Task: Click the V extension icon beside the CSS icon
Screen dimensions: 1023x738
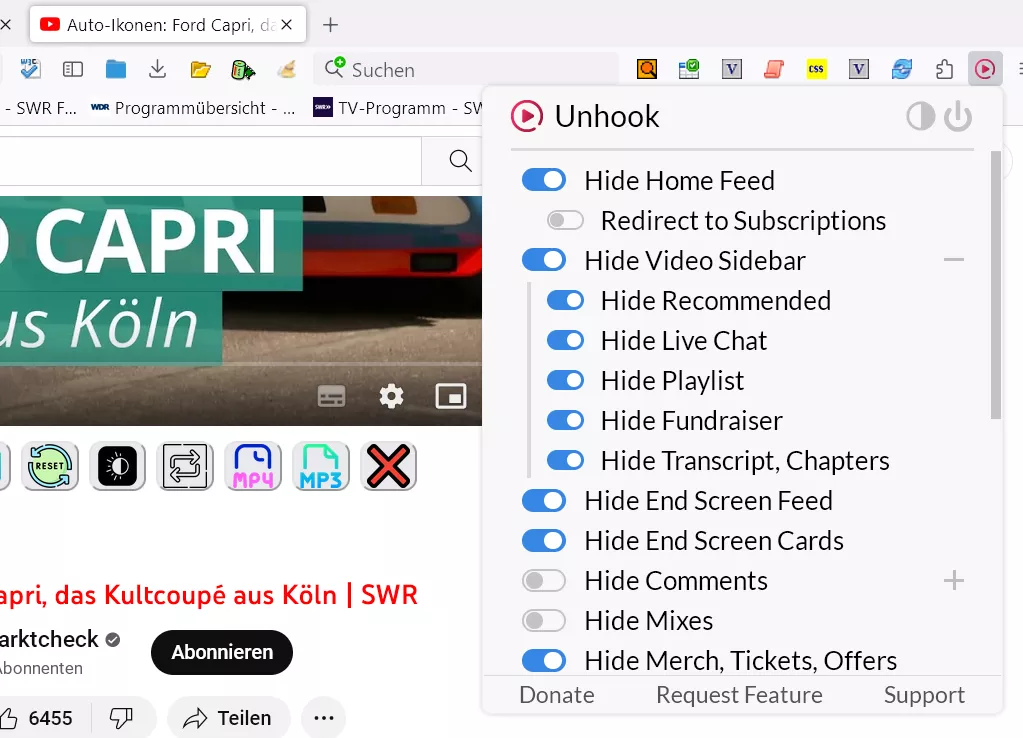Action: pos(859,69)
